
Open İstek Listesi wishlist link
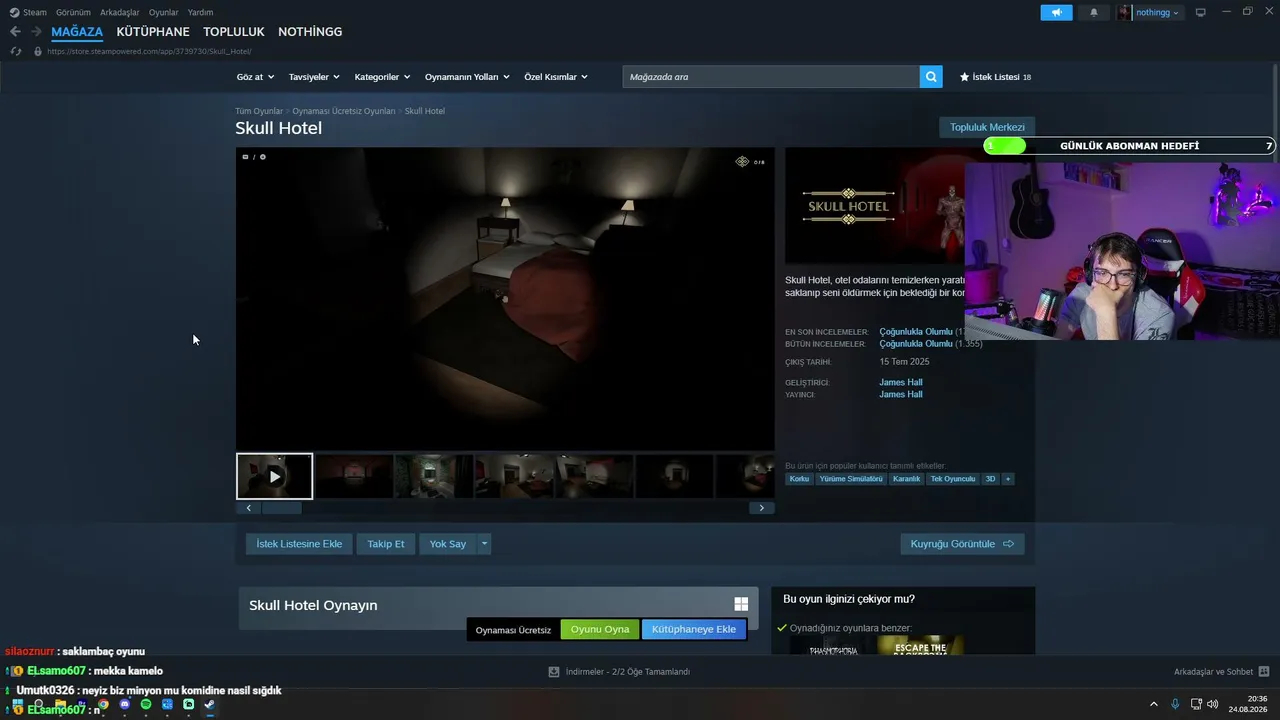pyautogui.click(x=995, y=77)
